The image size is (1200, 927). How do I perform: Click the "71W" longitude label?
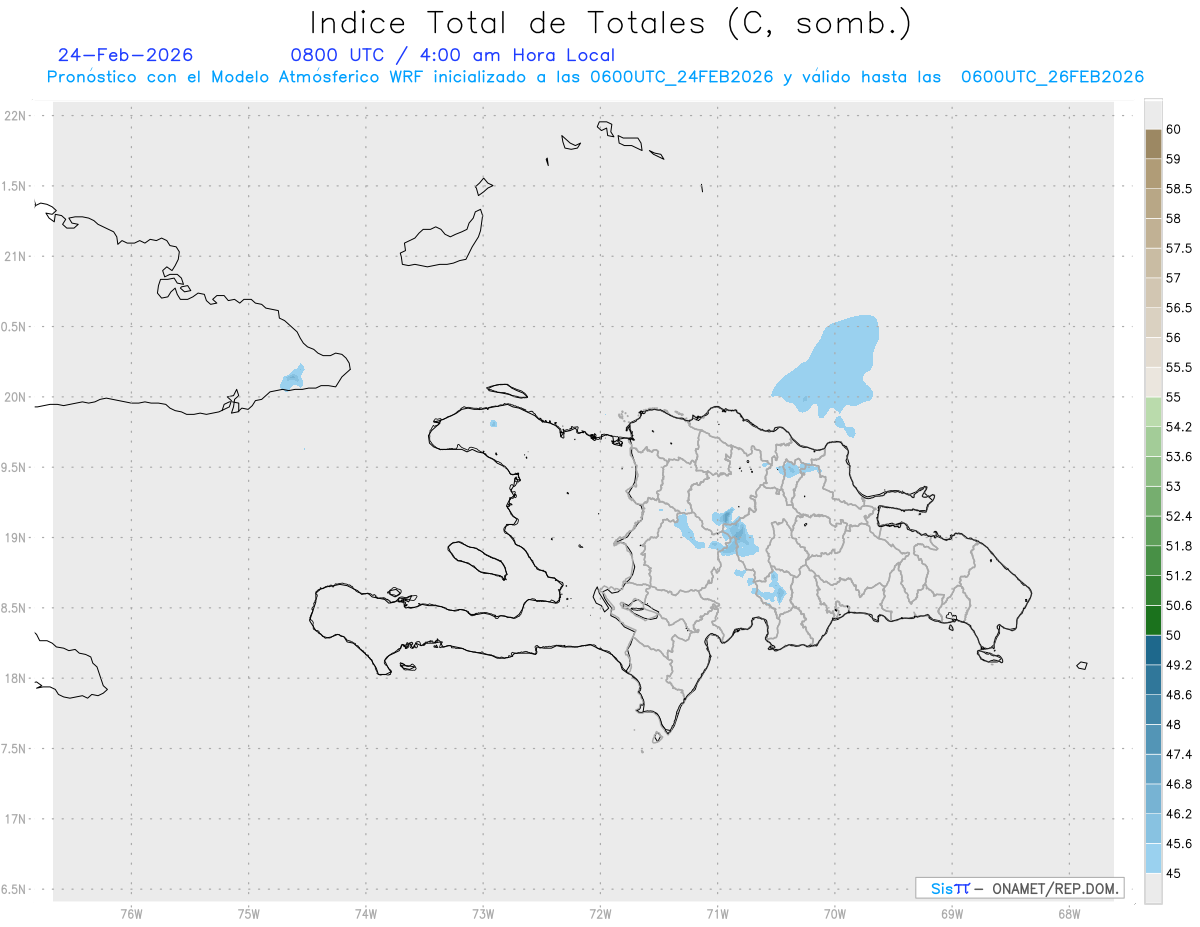(x=717, y=913)
